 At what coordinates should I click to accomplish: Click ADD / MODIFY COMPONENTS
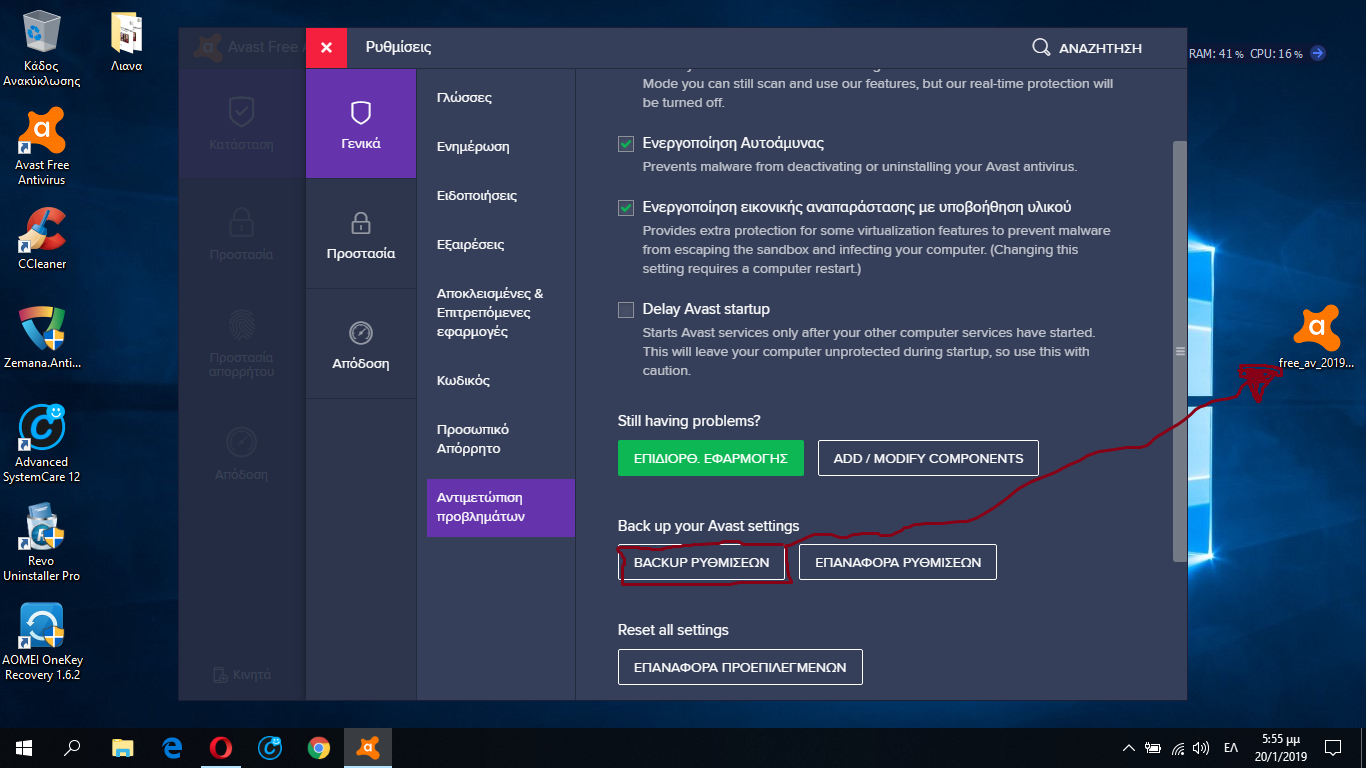pyautogui.click(x=928, y=459)
